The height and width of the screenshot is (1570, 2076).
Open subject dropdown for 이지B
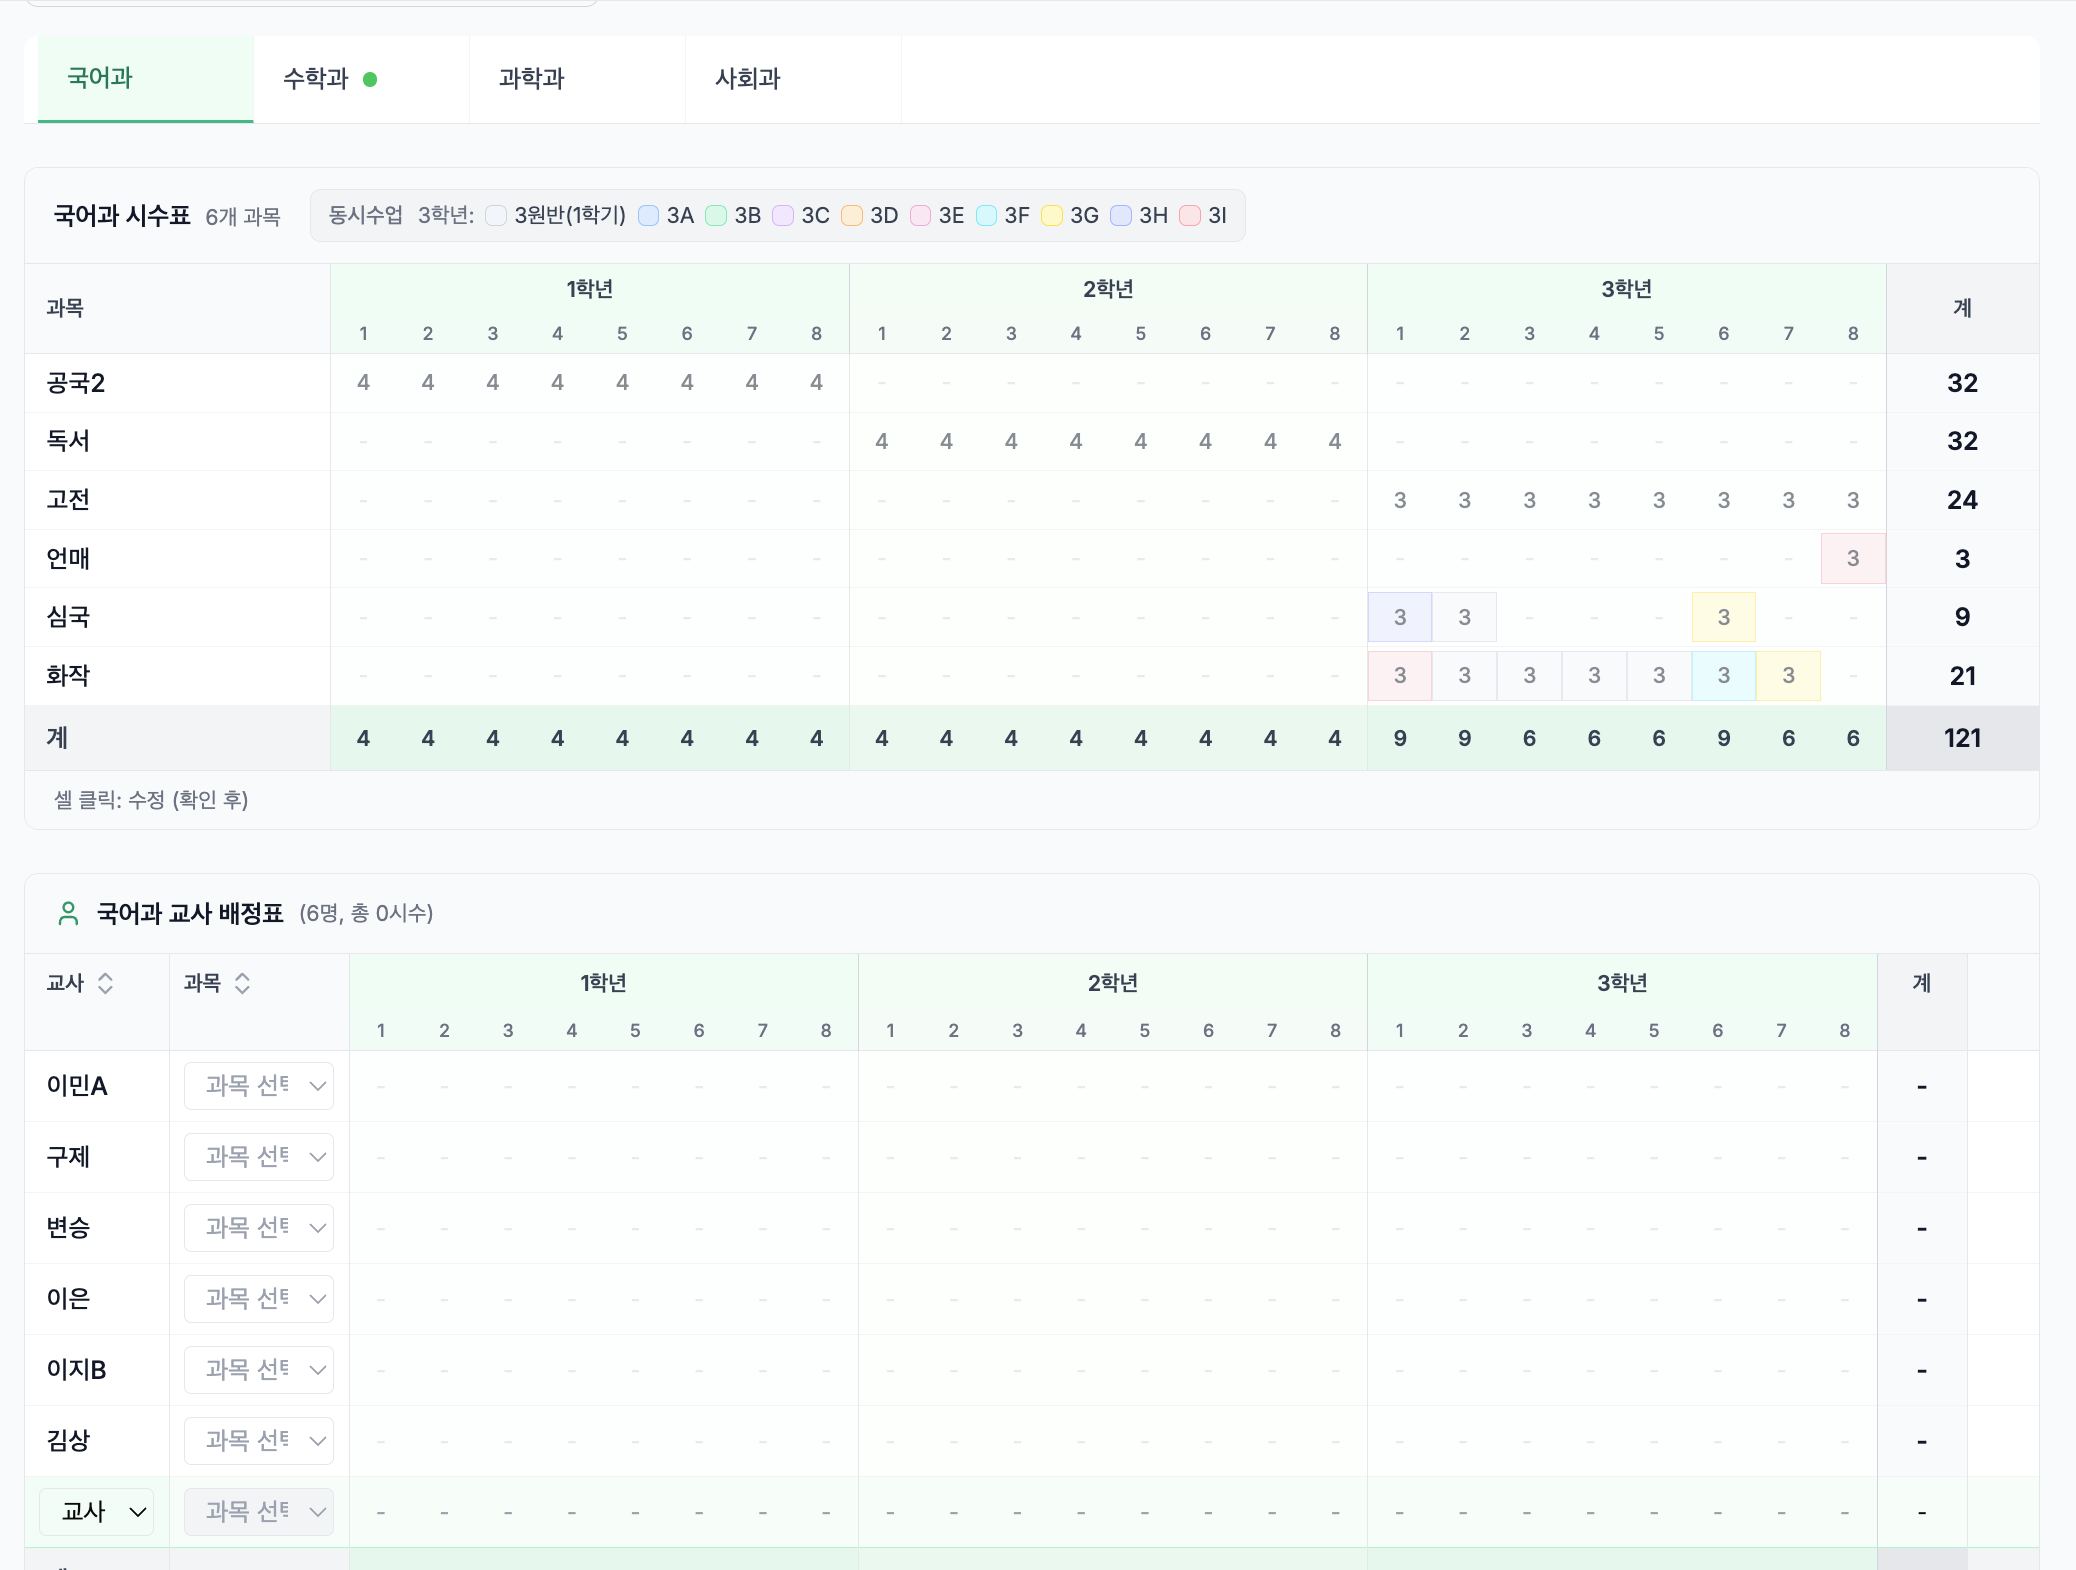[259, 1370]
